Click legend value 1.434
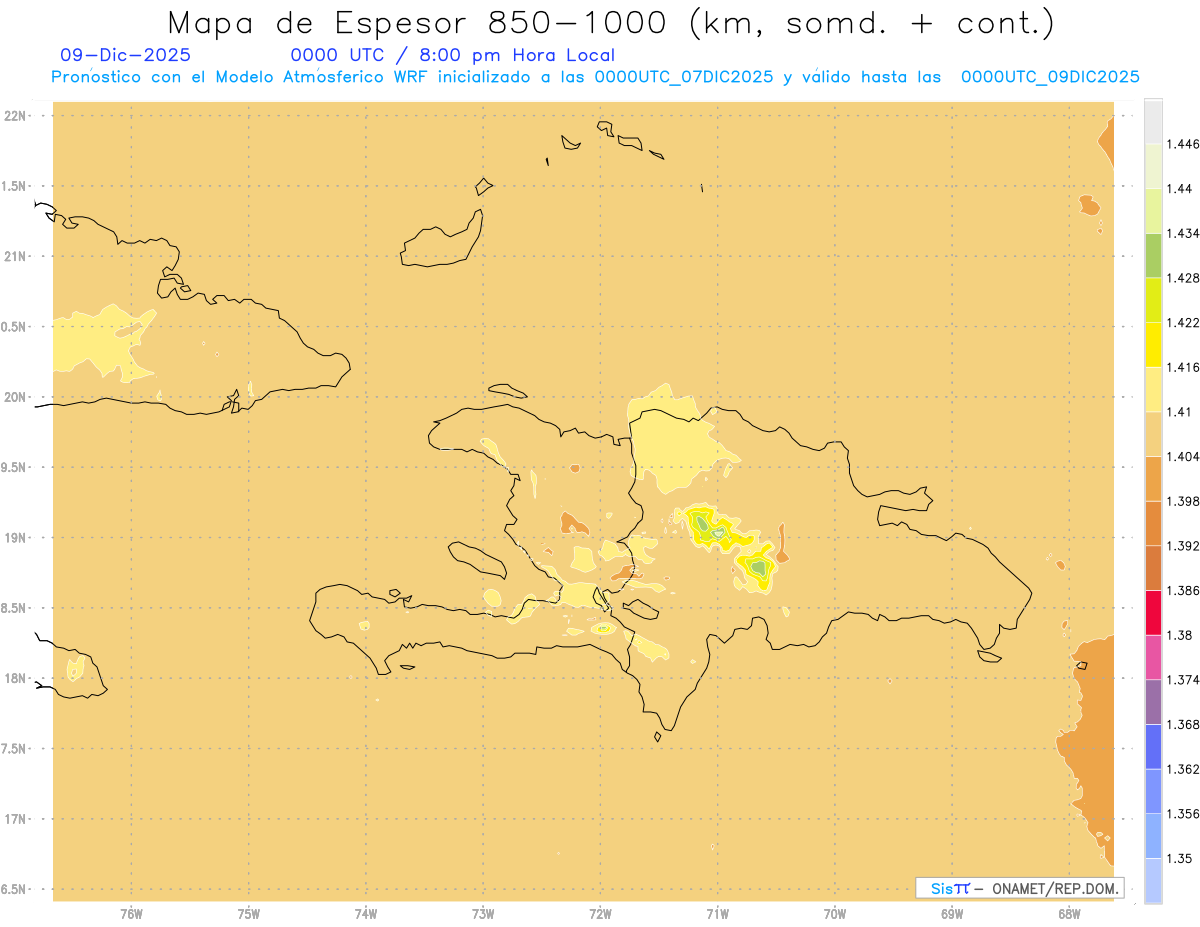1200x927 pixels. point(1183,233)
